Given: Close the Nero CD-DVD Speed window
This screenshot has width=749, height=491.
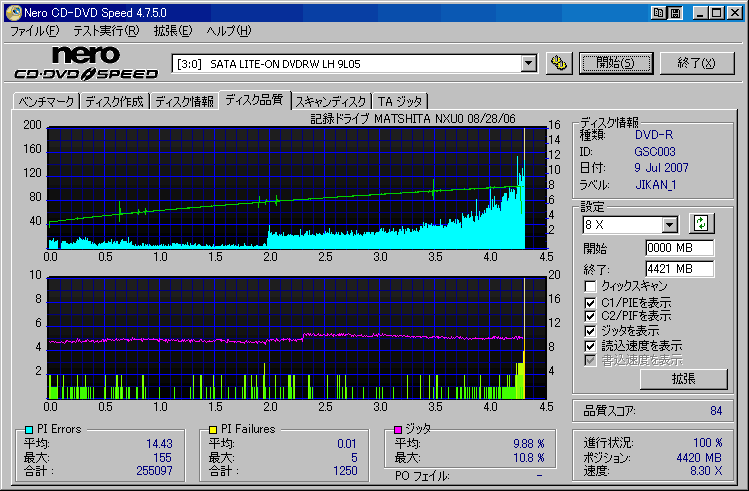Looking at the screenshot, I should 735,13.
